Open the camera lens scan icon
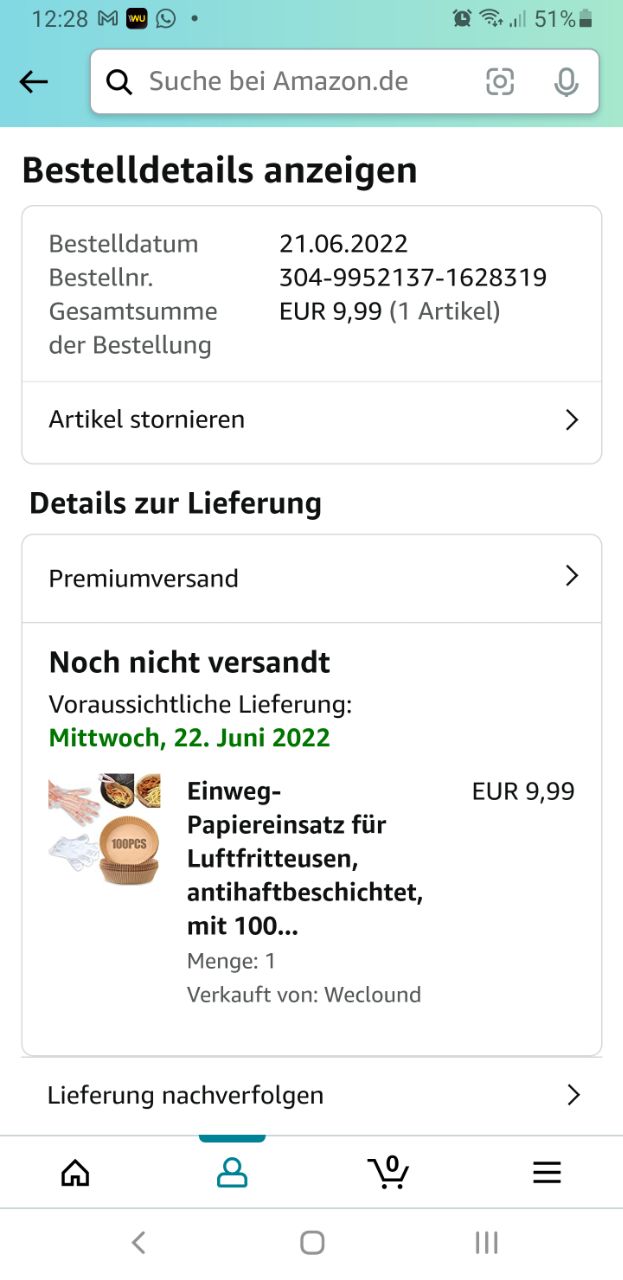The height and width of the screenshot is (1280, 623). click(x=500, y=82)
